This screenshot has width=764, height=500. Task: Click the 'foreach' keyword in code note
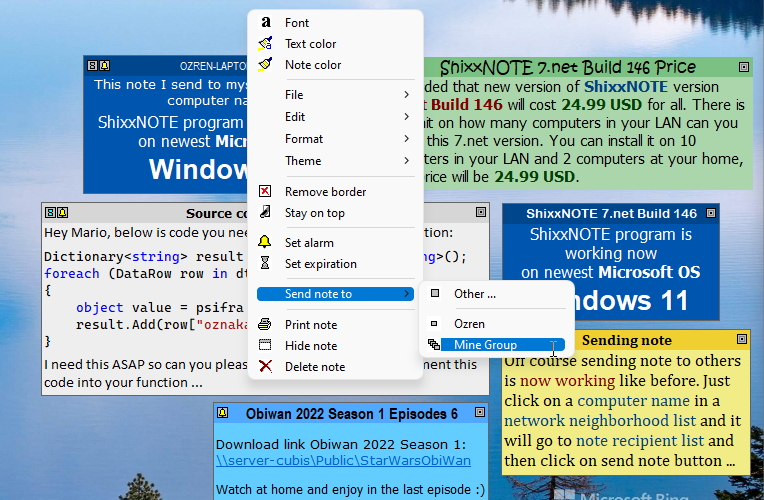tap(72, 273)
